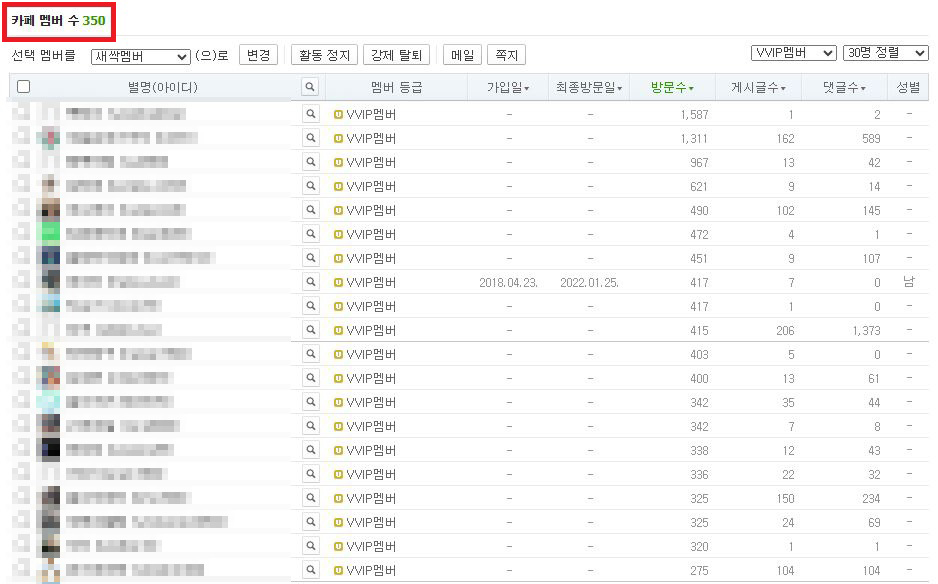Click magnifier for member who joined 2018.04.23
938x584 pixels.
310,283
